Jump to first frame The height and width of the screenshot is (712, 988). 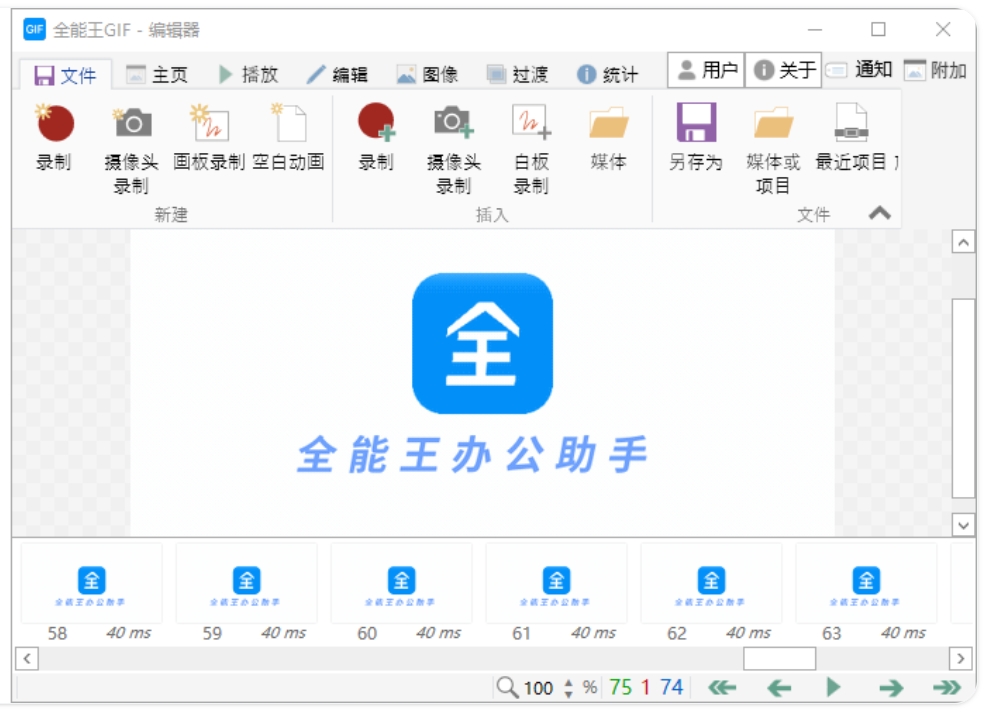(x=722, y=687)
